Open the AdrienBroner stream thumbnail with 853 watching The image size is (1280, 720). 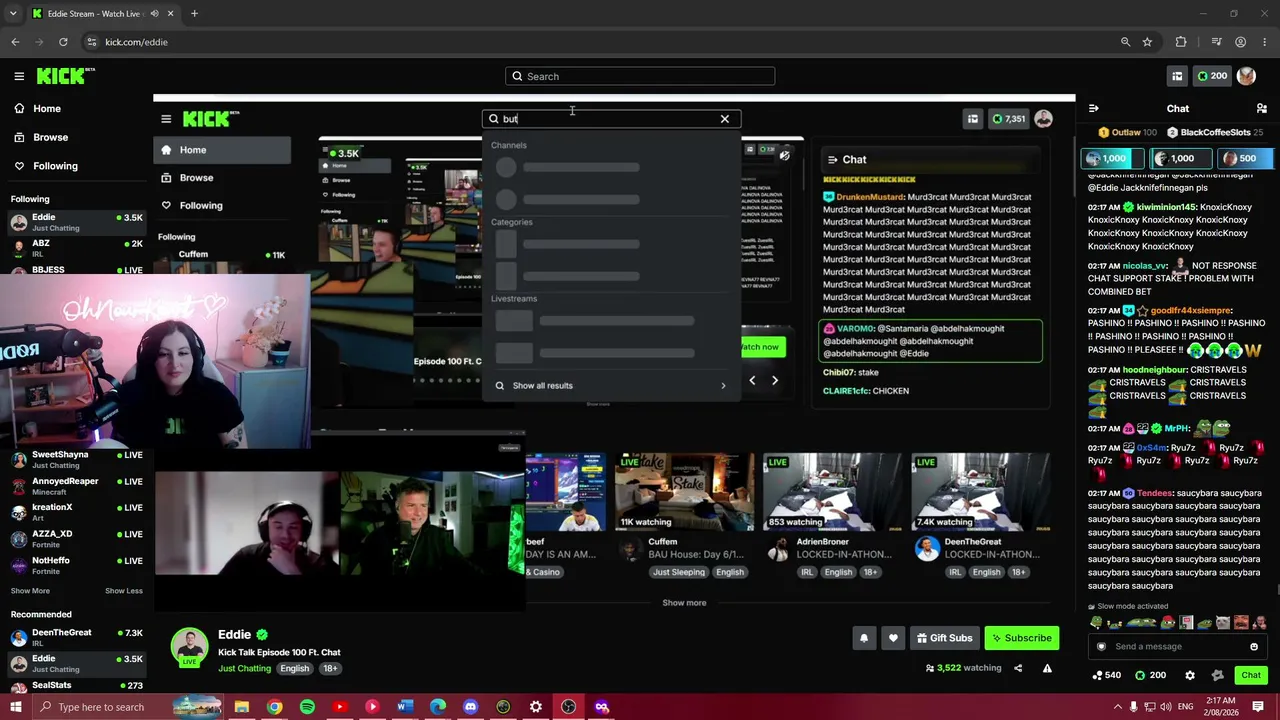tap(832, 491)
